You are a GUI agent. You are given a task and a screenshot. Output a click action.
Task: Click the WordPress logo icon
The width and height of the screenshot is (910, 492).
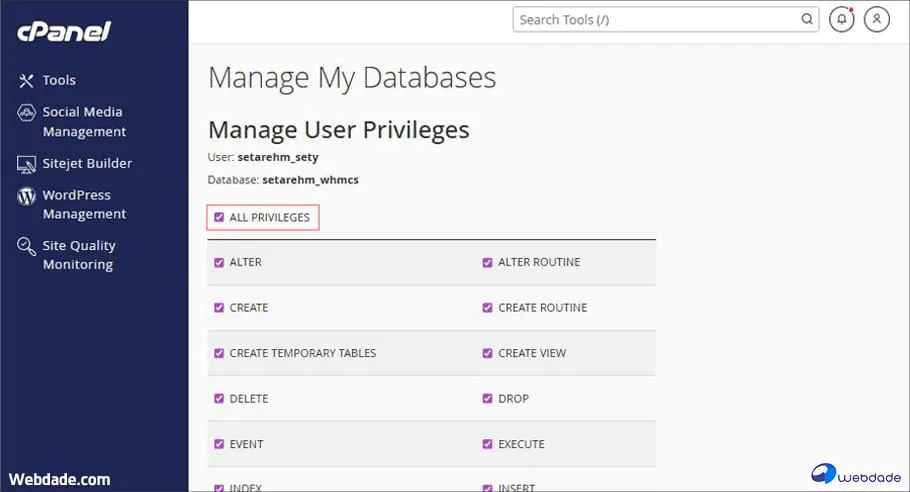tap(27, 196)
